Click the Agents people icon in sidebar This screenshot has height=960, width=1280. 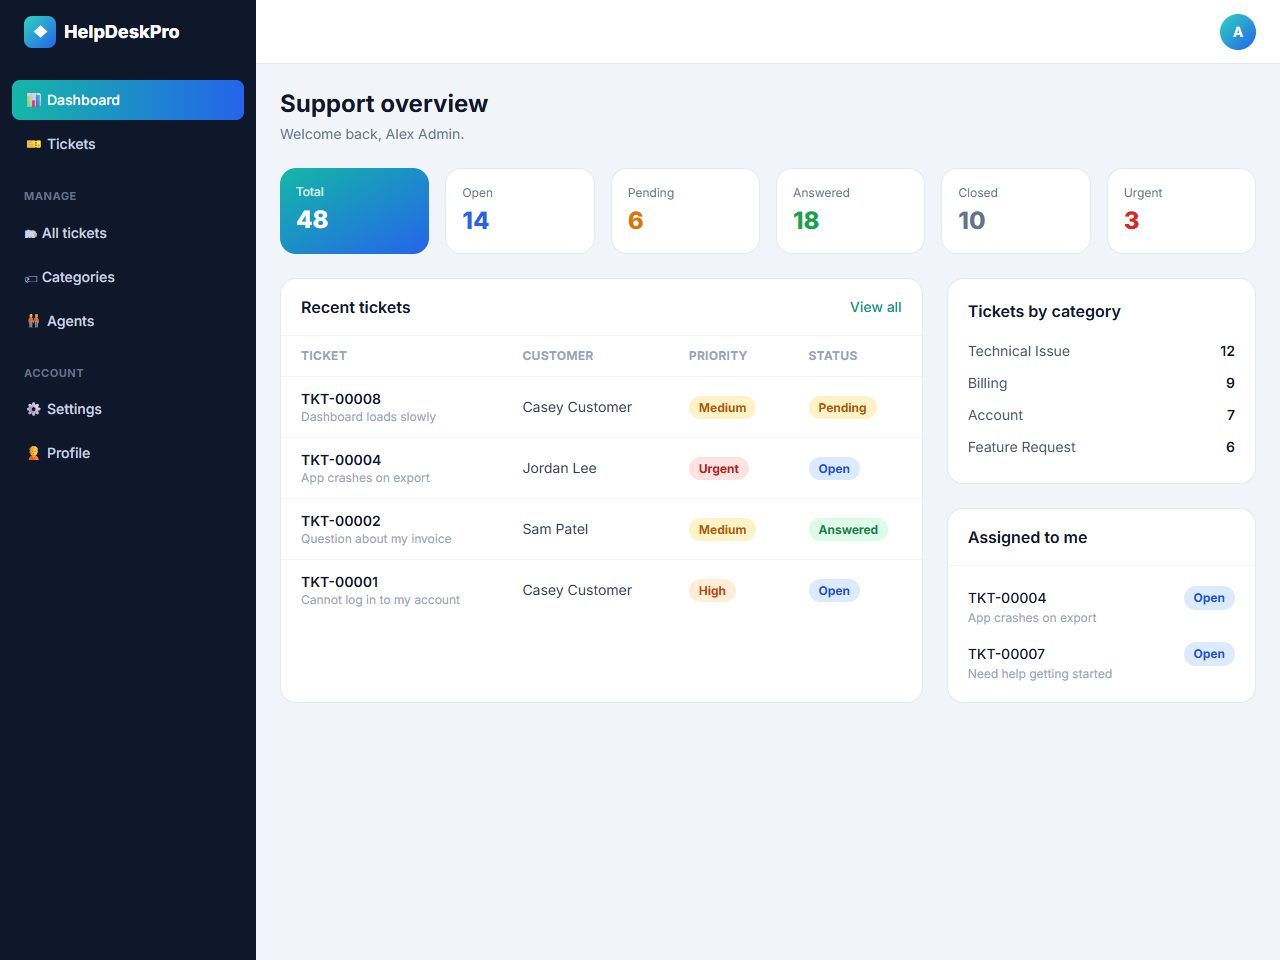(33, 321)
